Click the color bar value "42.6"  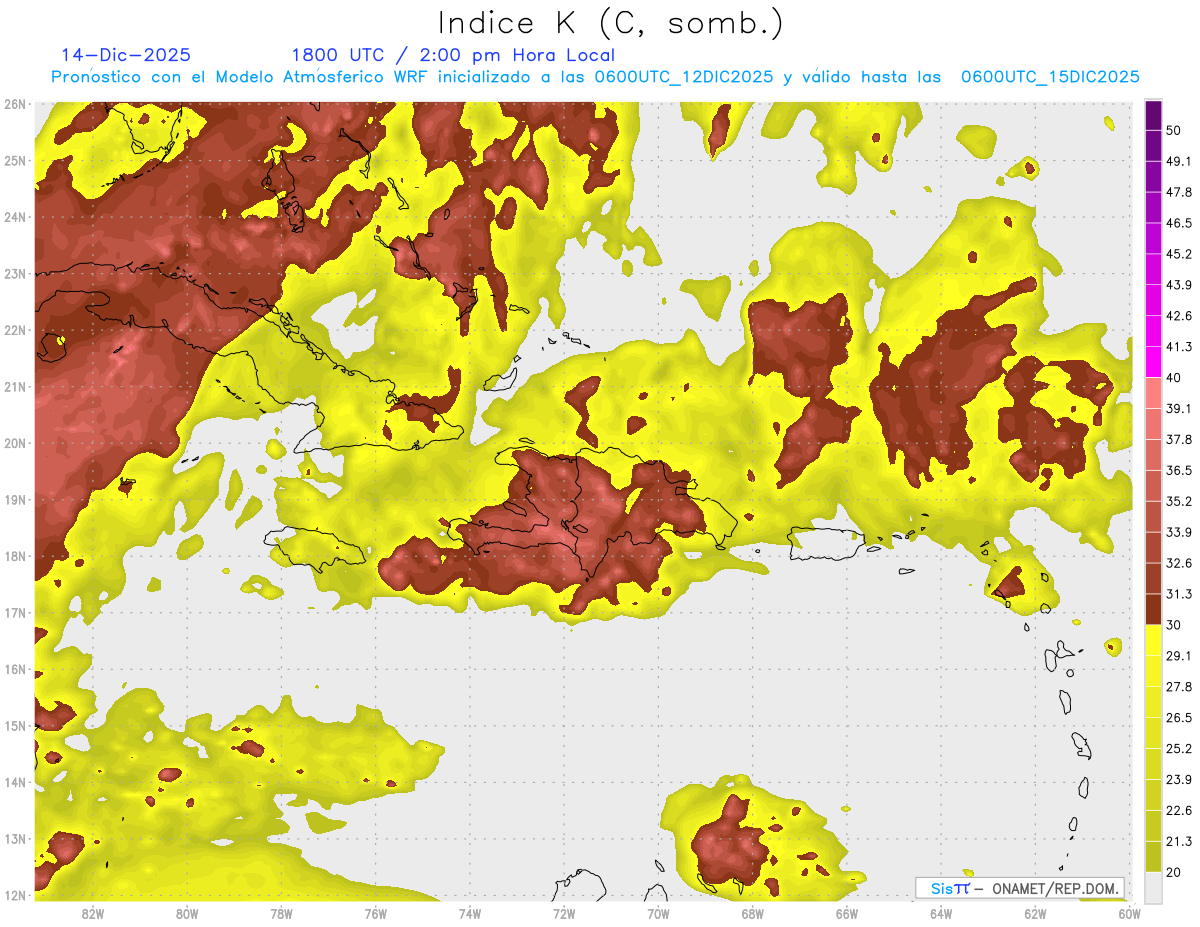(1179, 316)
